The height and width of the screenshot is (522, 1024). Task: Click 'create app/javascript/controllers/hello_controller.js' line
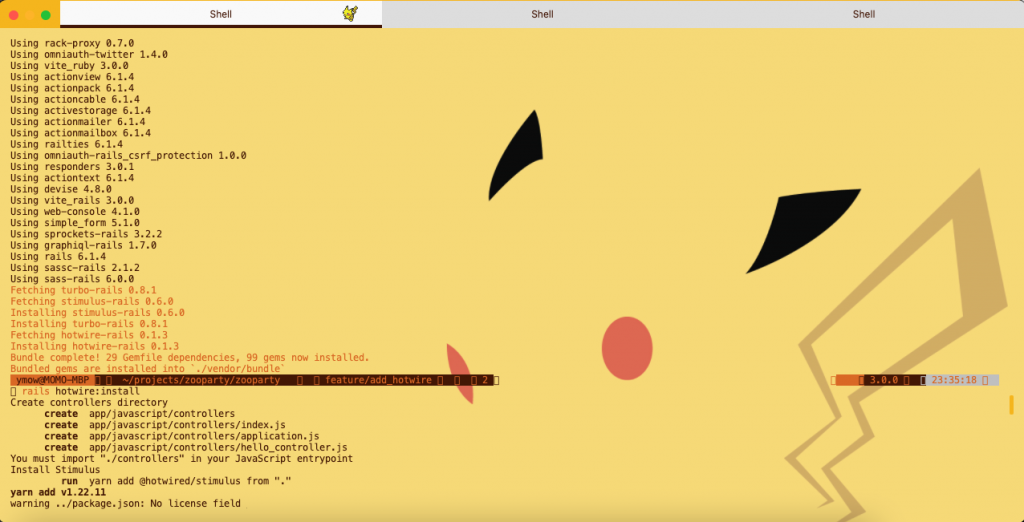(x=196, y=448)
